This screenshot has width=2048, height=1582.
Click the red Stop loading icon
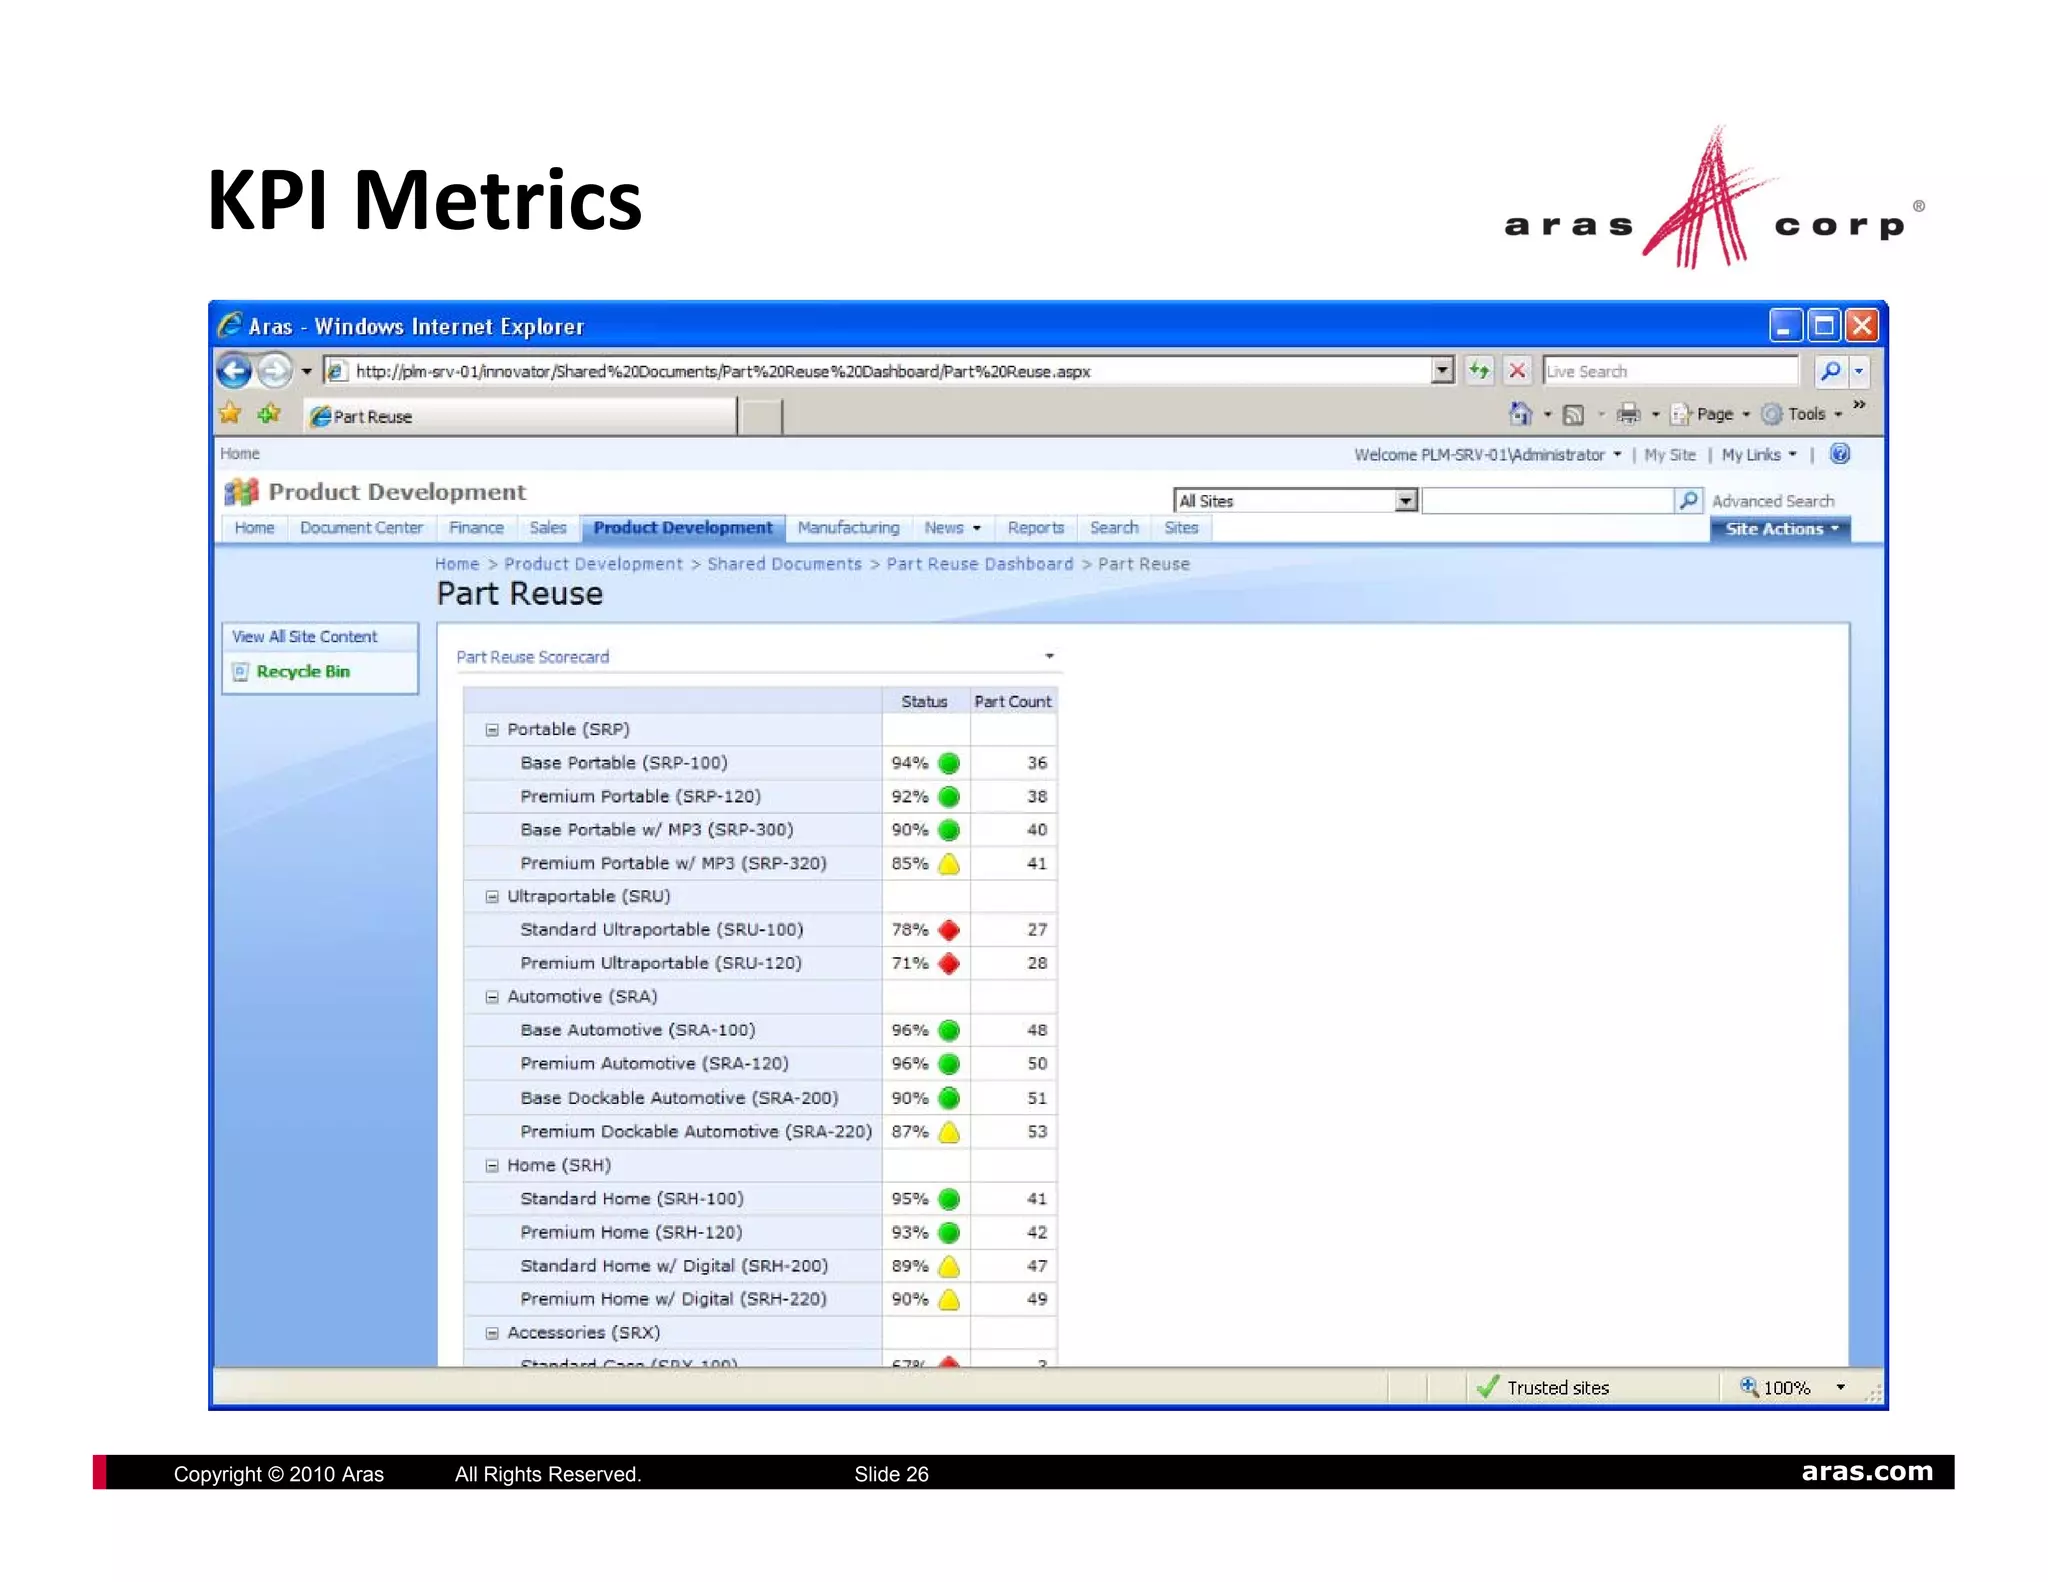click(x=1517, y=371)
